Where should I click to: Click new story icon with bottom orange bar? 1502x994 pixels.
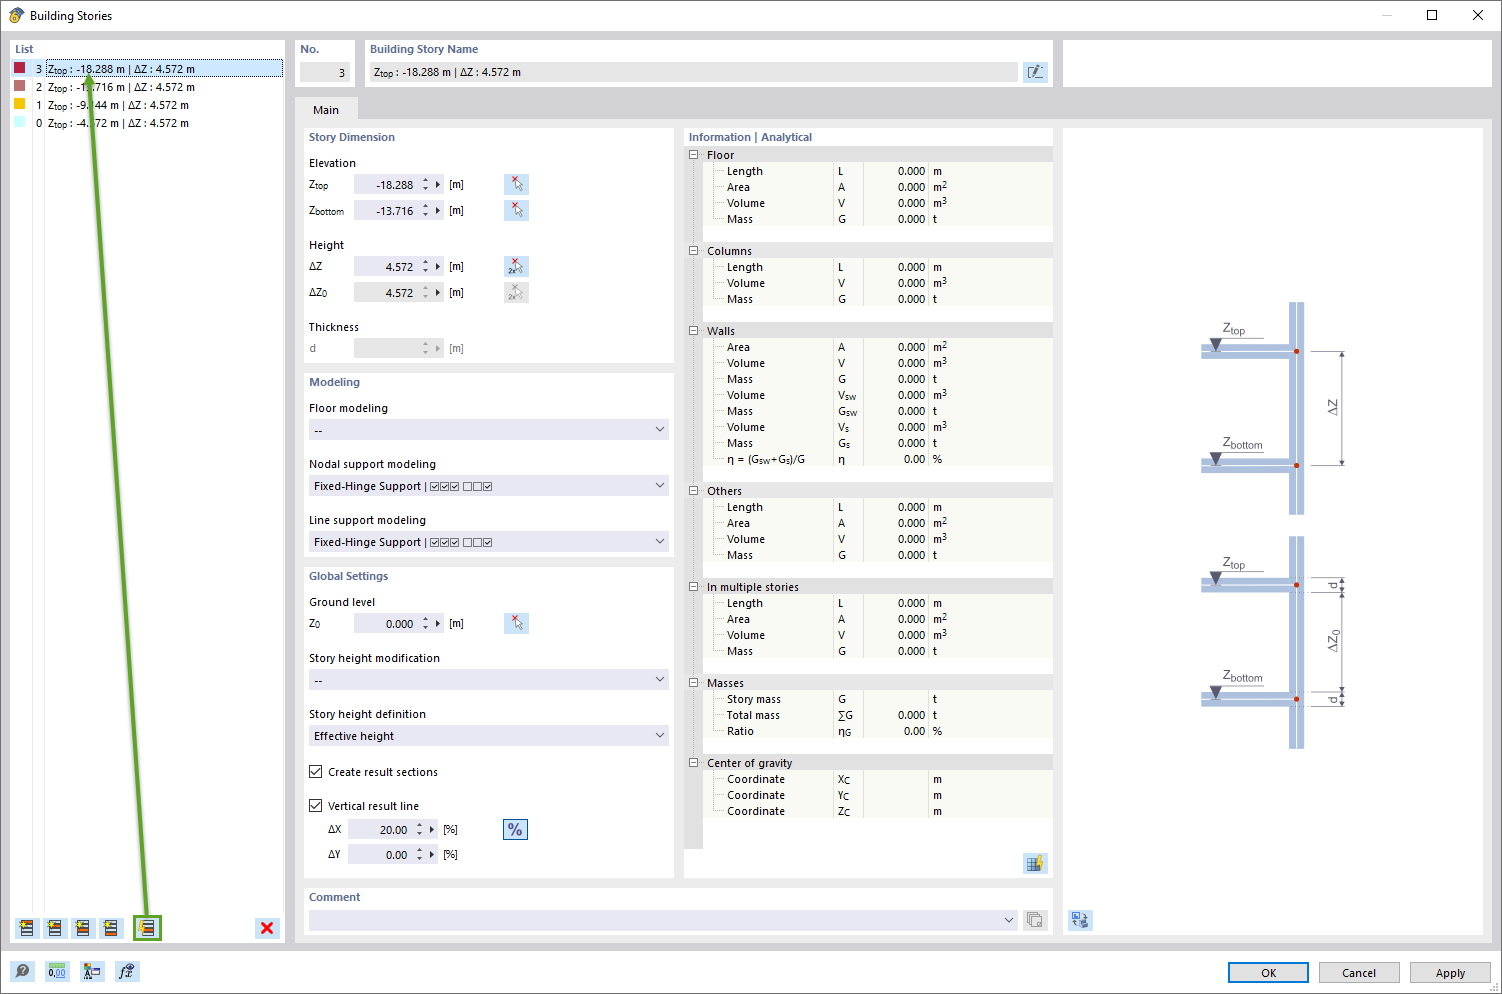click(111, 928)
